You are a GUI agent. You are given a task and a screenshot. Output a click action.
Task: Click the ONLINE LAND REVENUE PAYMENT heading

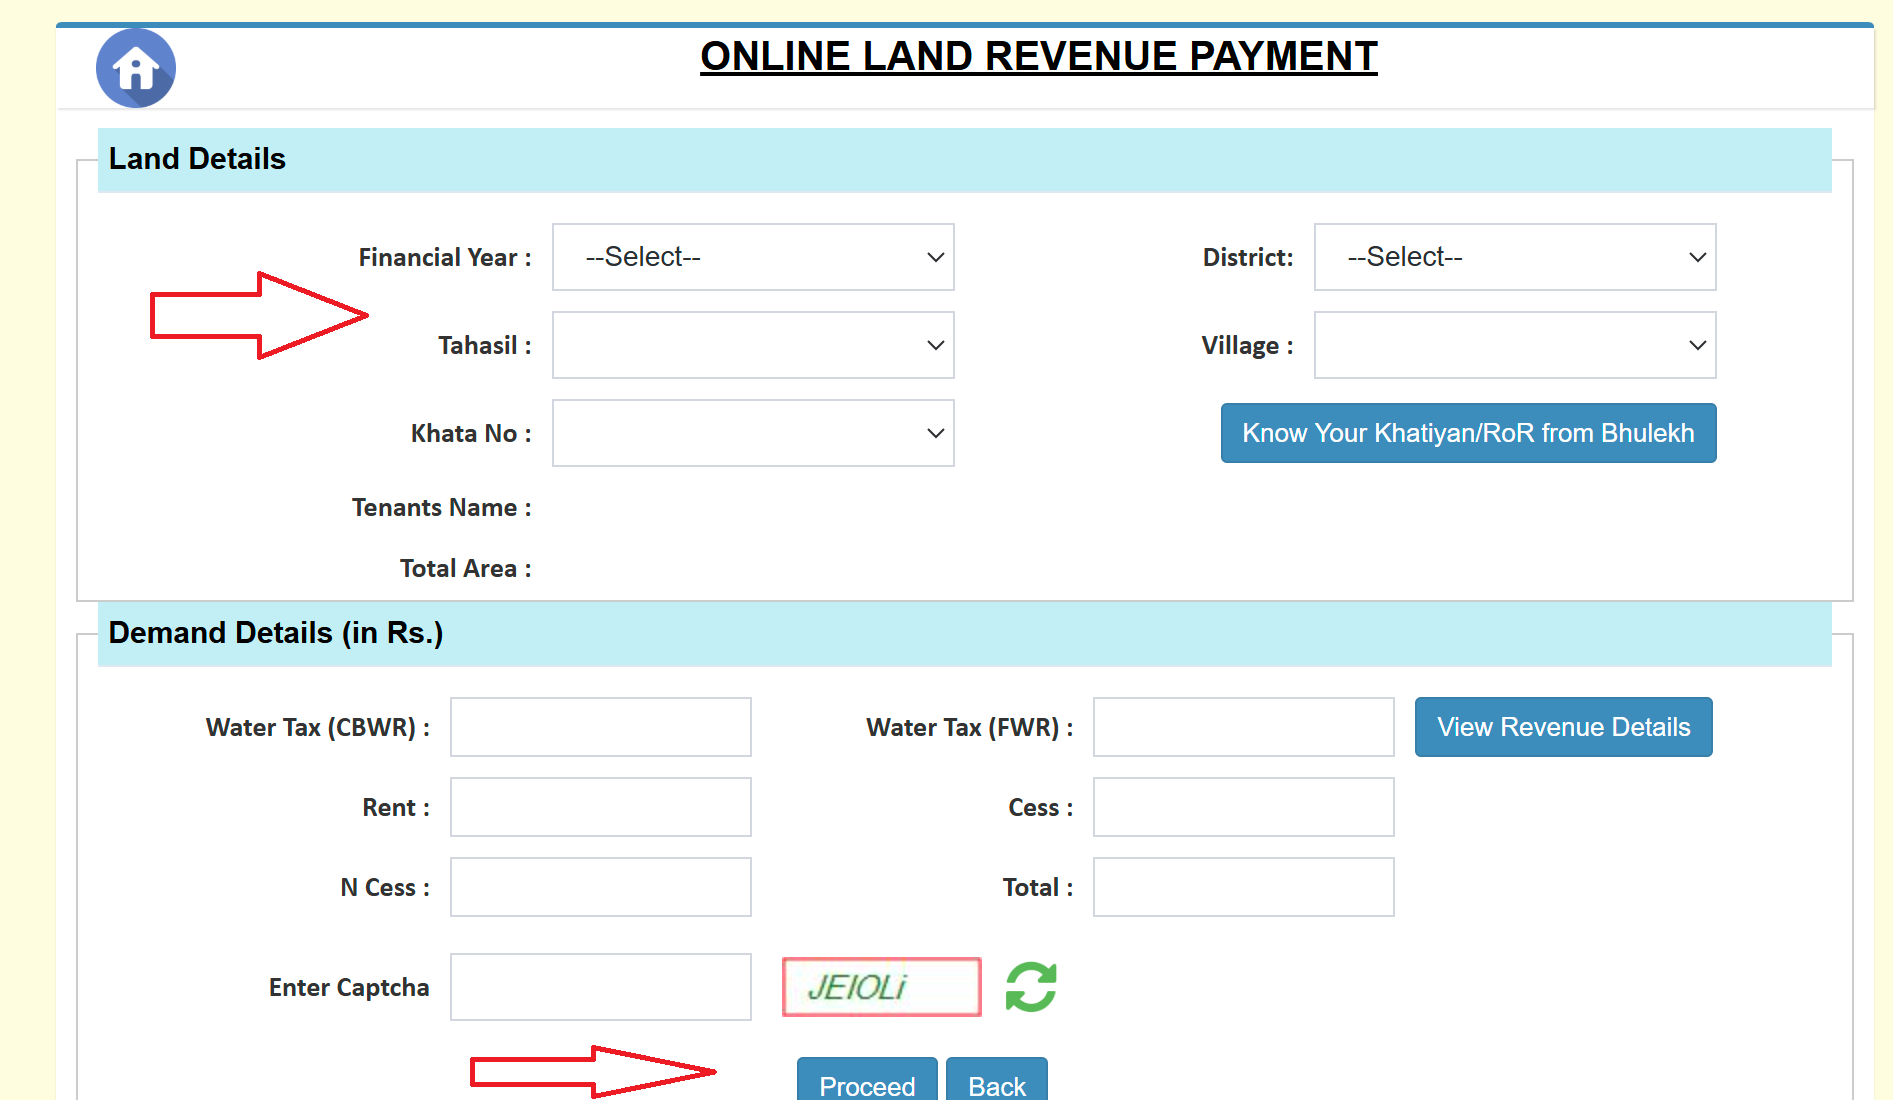(x=1038, y=56)
